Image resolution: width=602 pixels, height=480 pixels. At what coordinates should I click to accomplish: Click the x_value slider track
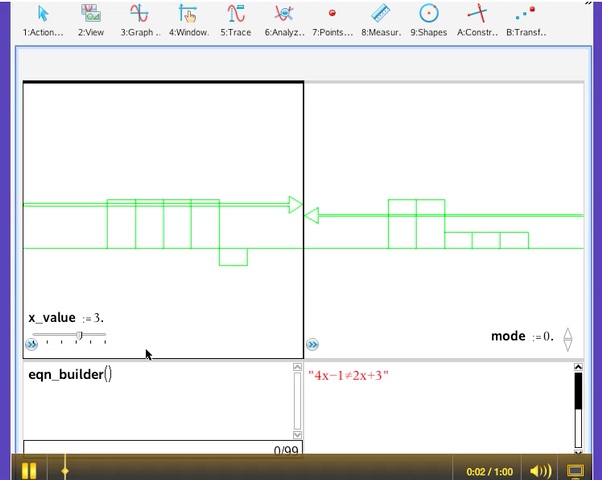70,335
